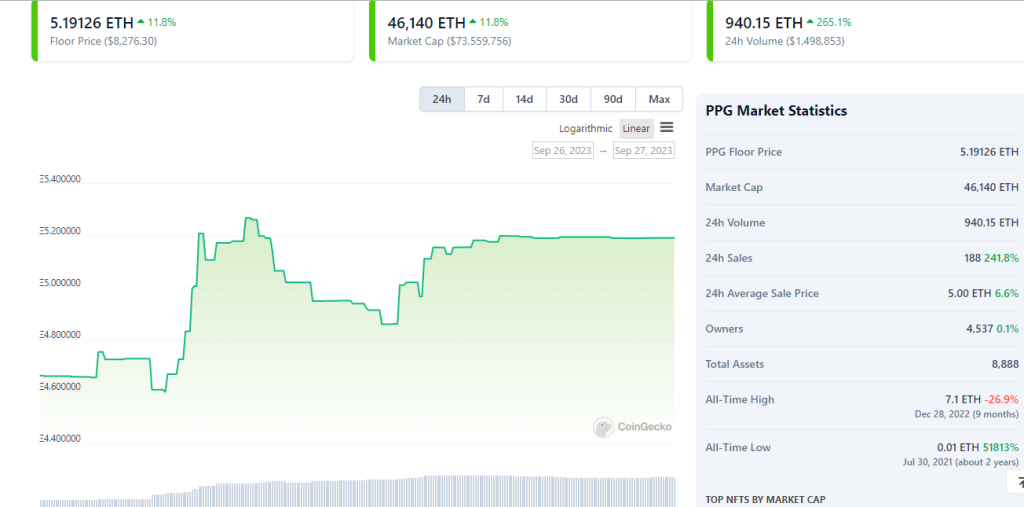
Task: Open the Sep 27, 2023 end date picker
Action: coord(643,151)
